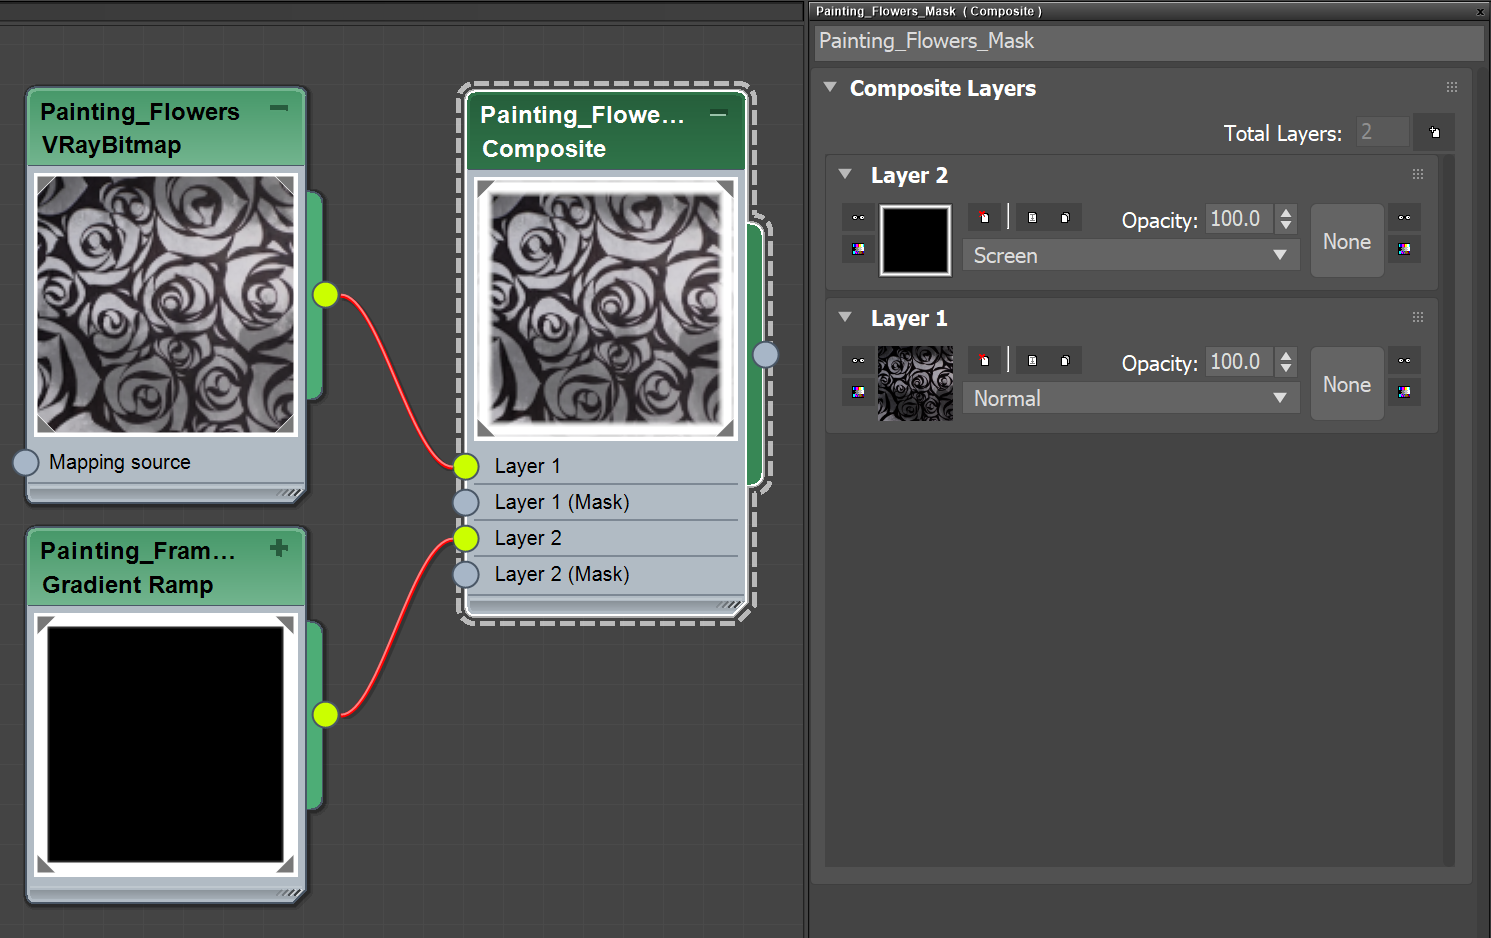Click the Layer 1 opacity up spinner
Viewport: 1491px width, 938px height.
click(1285, 356)
